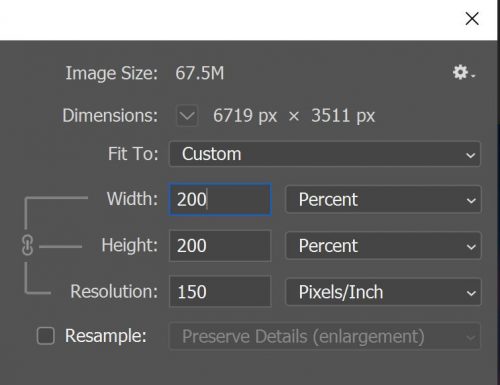Click the Width label

132,199
